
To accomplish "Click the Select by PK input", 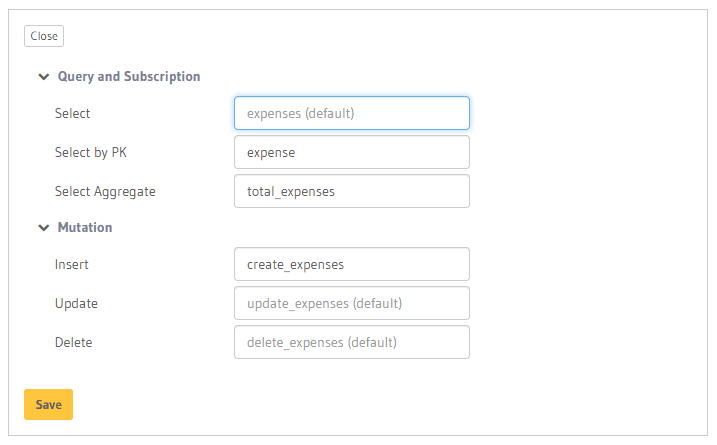I will [x=351, y=152].
